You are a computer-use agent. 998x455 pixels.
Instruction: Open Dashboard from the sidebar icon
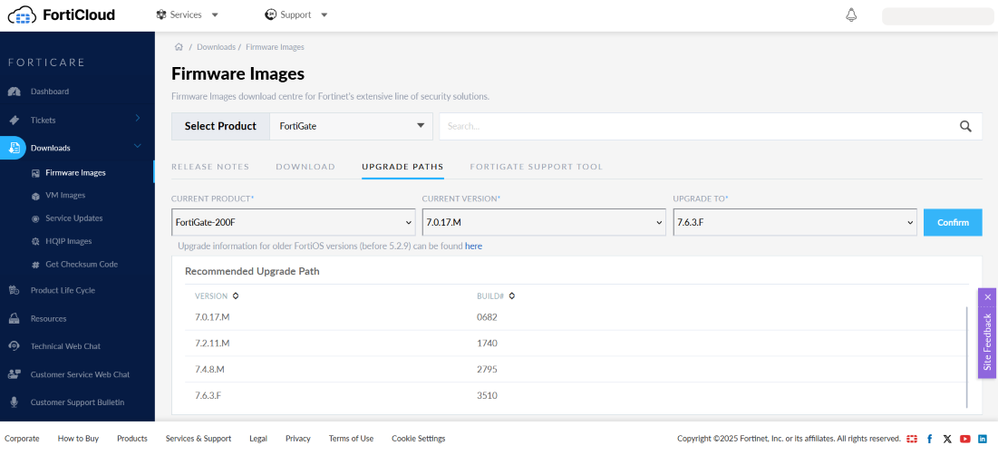pos(14,92)
